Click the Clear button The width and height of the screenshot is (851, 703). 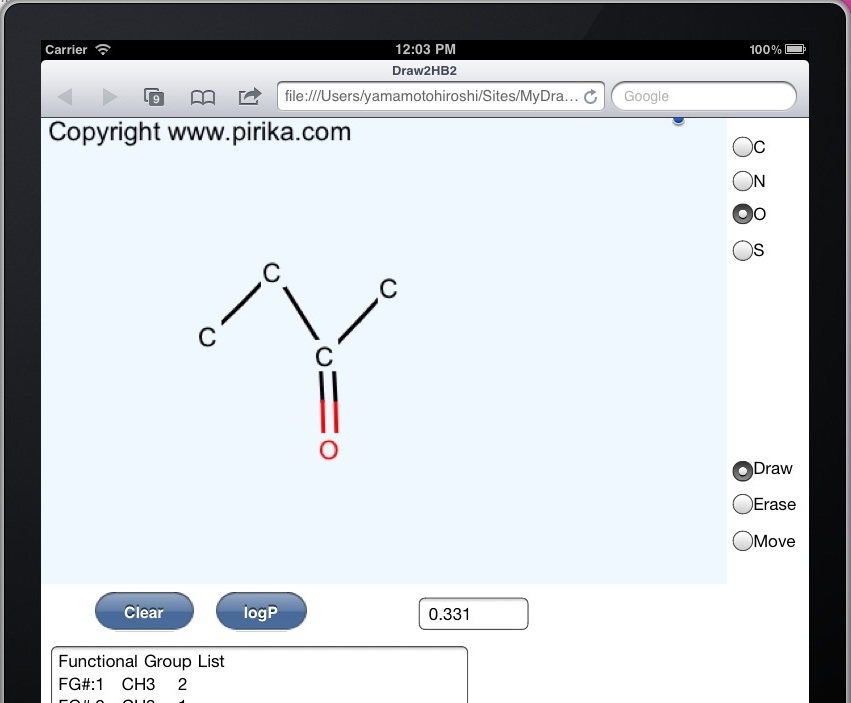point(144,611)
